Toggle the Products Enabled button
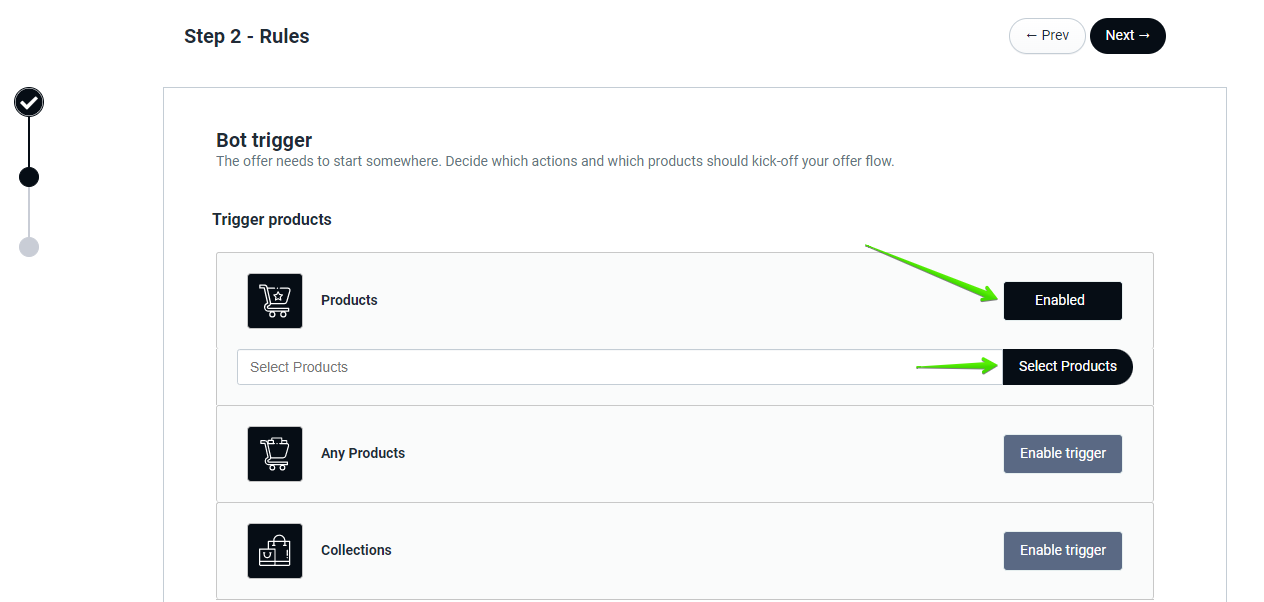The image size is (1264, 602). (x=1062, y=301)
